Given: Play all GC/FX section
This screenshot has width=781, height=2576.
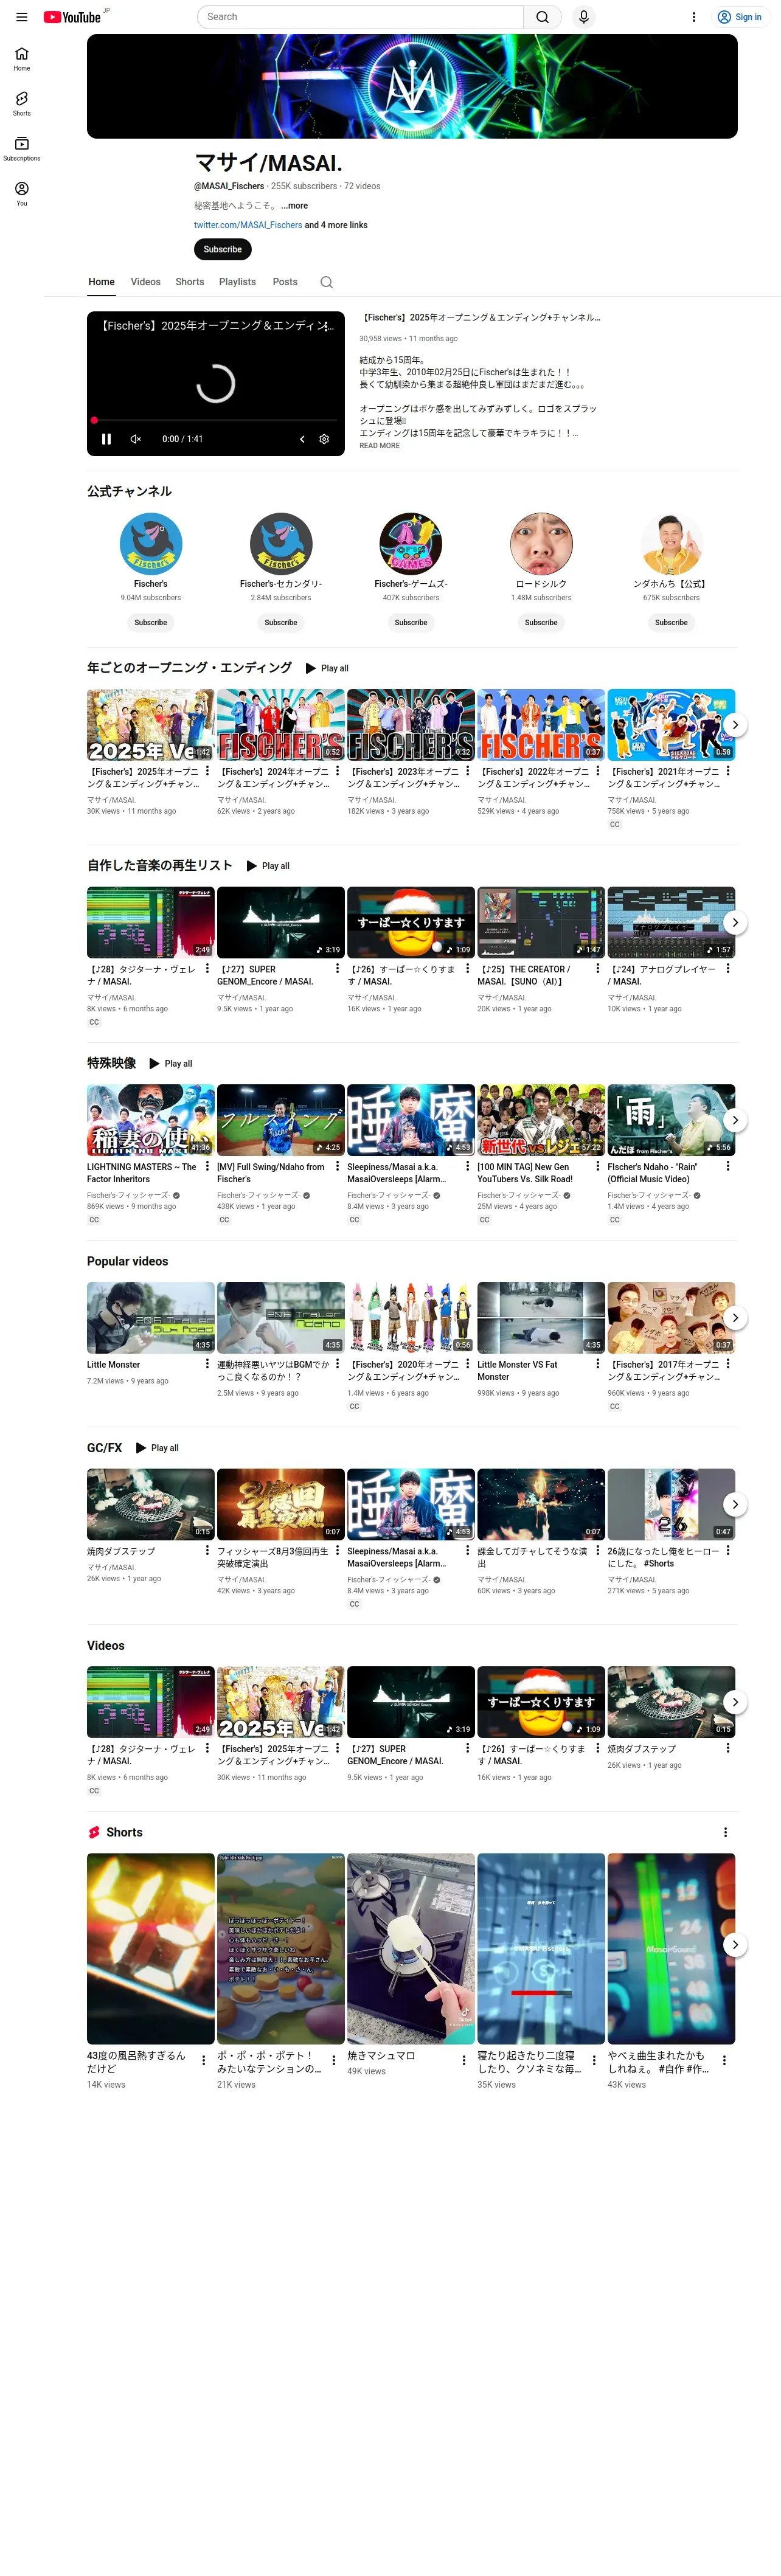Looking at the screenshot, I should click(158, 1448).
